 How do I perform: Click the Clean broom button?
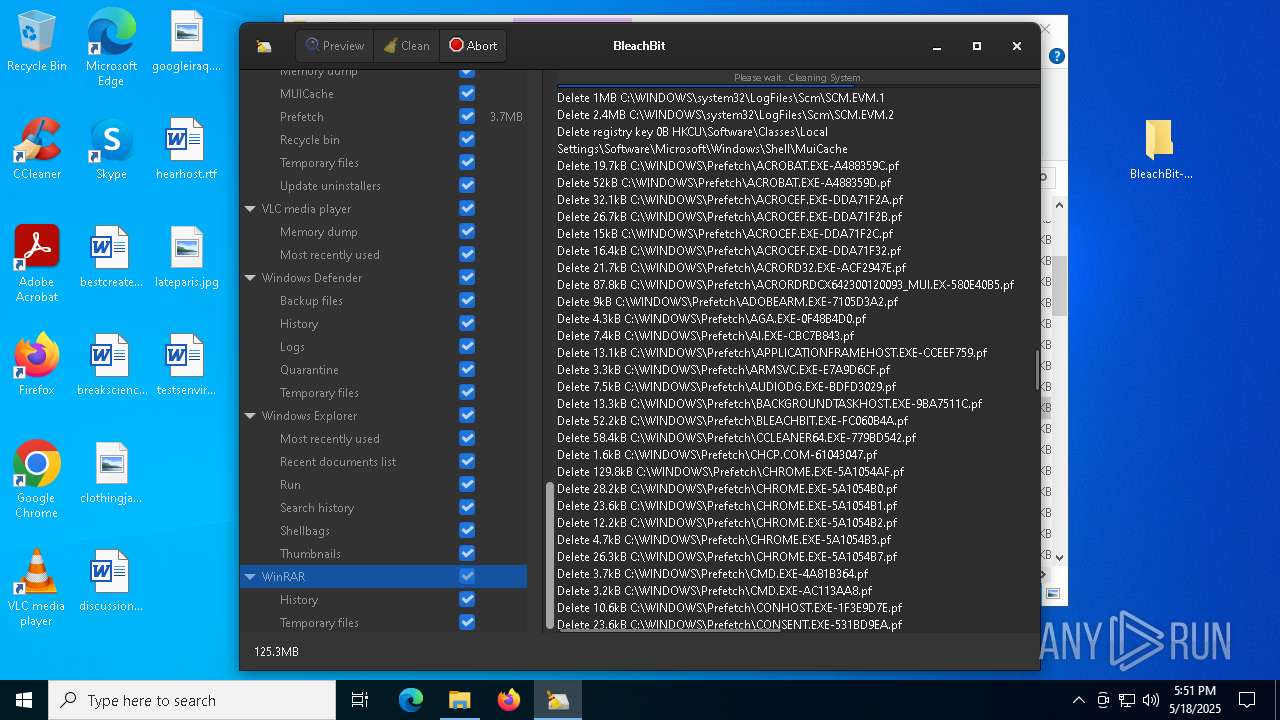point(406,46)
